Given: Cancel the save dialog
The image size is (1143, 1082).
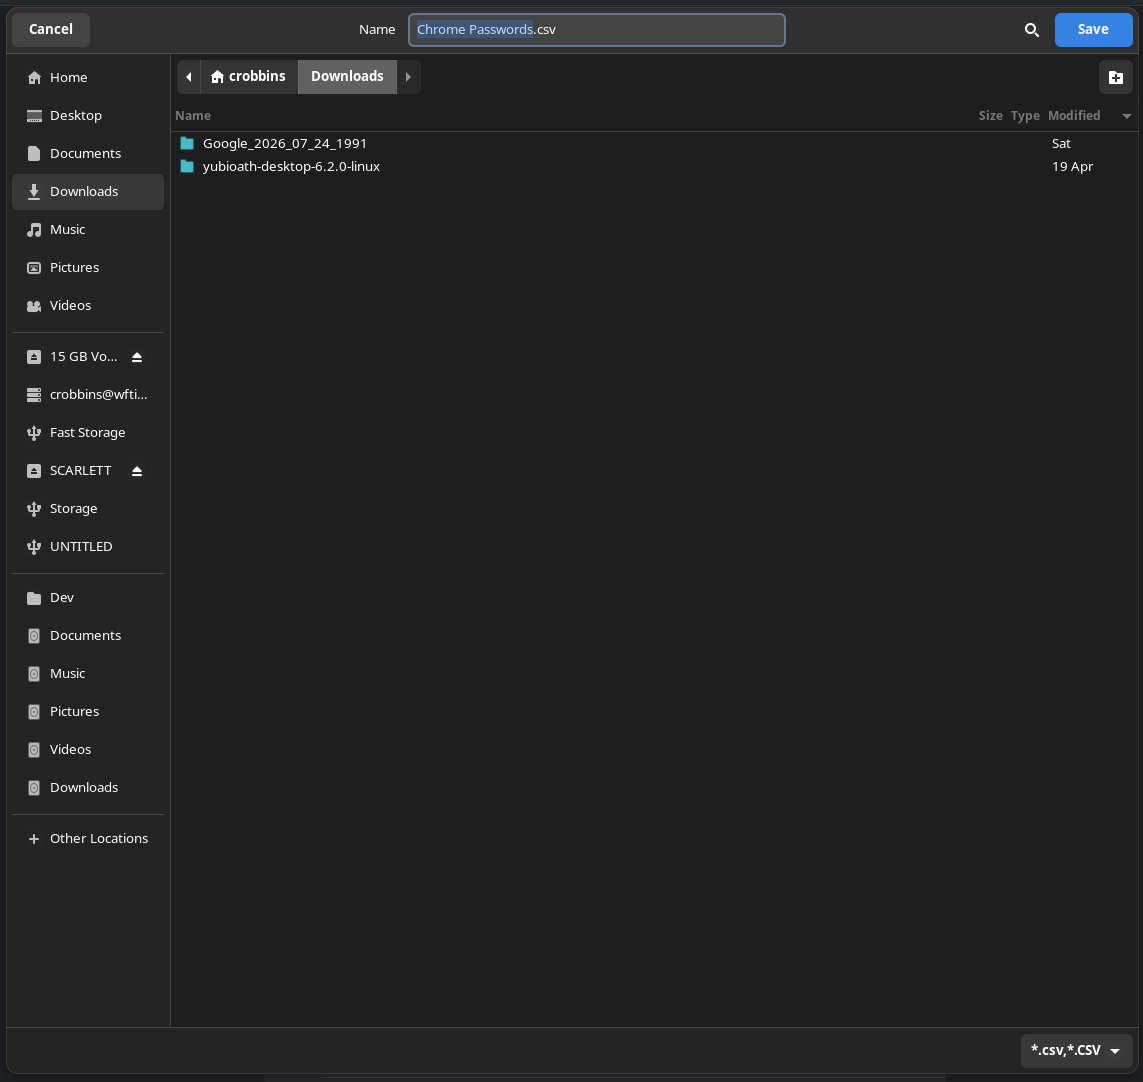Looking at the screenshot, I should point(51,29).
